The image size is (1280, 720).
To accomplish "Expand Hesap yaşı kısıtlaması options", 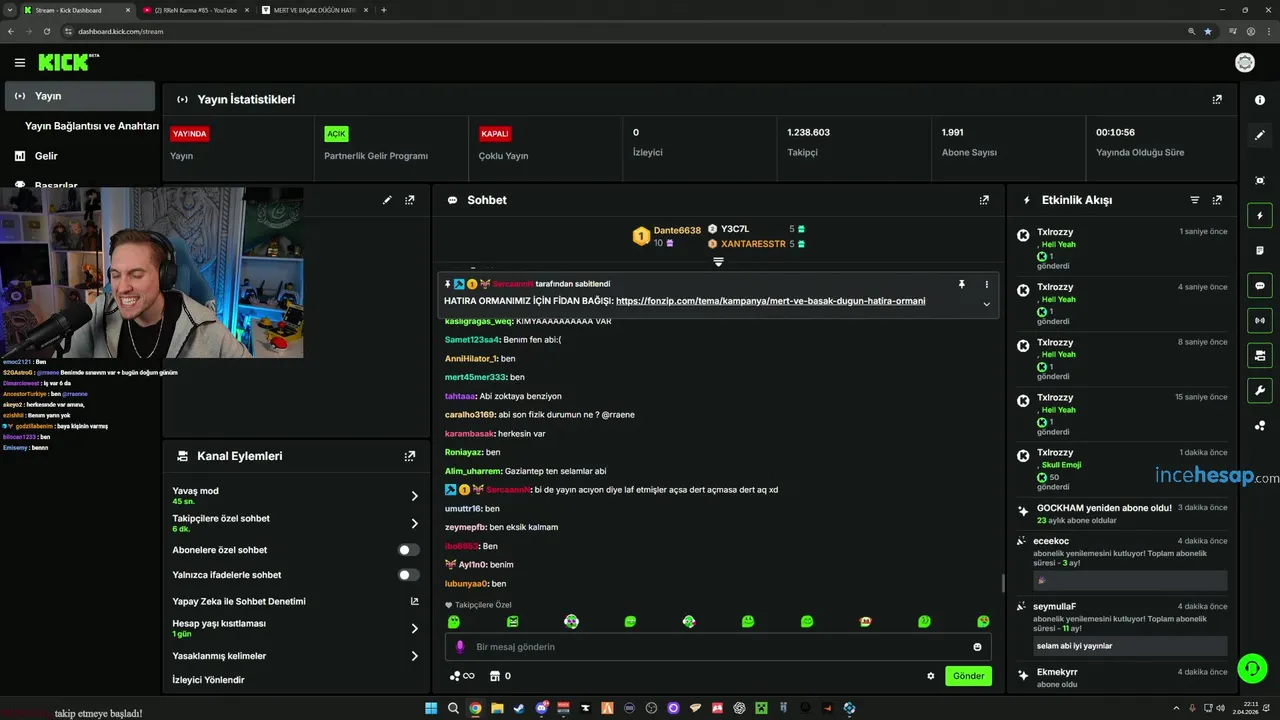I will pyautogui.click(x=414, y=629).
